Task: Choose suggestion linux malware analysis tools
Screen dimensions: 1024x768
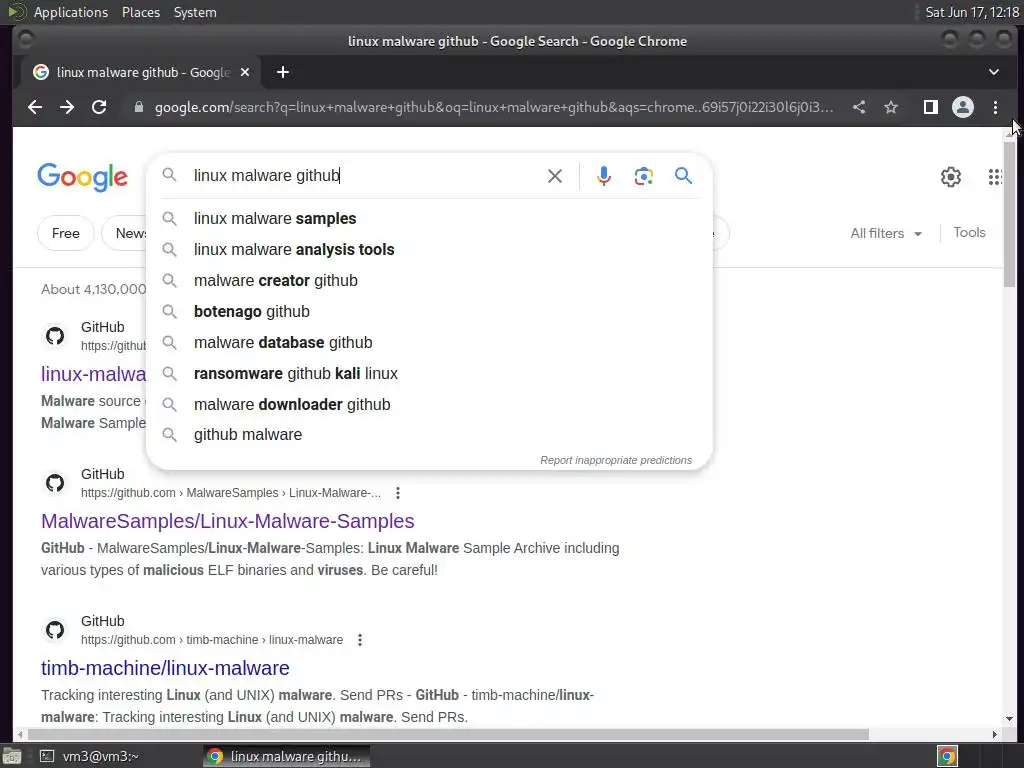Action: coord(430,249)
